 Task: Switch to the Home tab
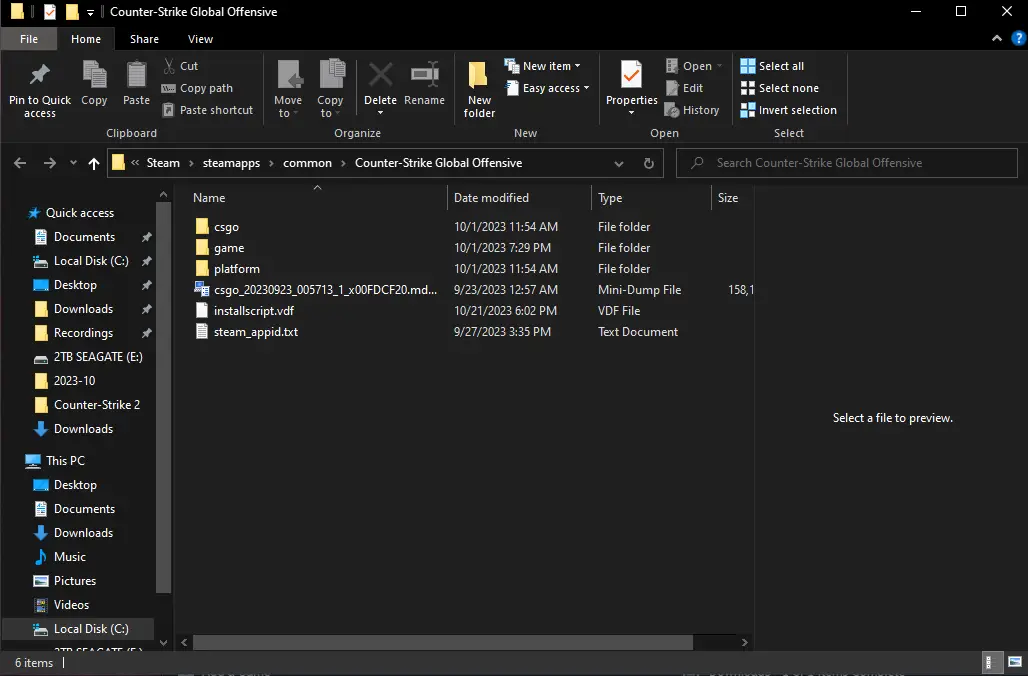86,39
